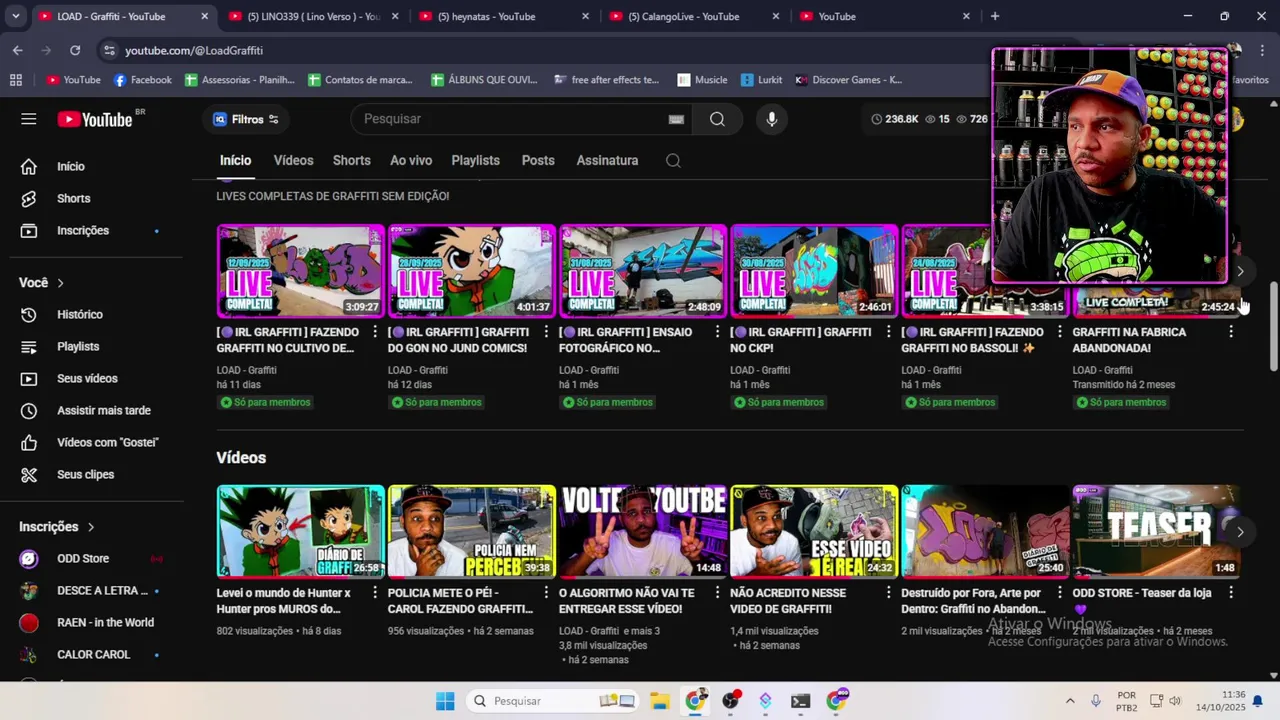Screen dimensions: 1280x720
Task: Open the Ao vivo channel tab
Action: (x=411, y=160)
